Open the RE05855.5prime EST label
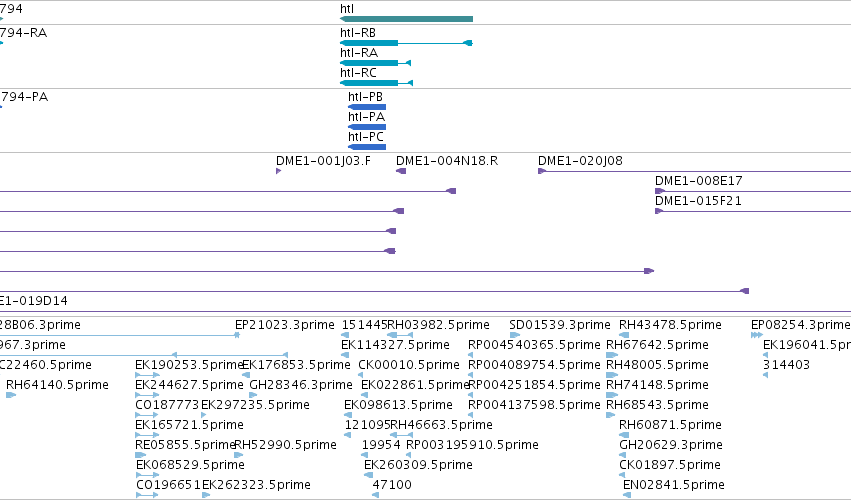 [185, 445]
